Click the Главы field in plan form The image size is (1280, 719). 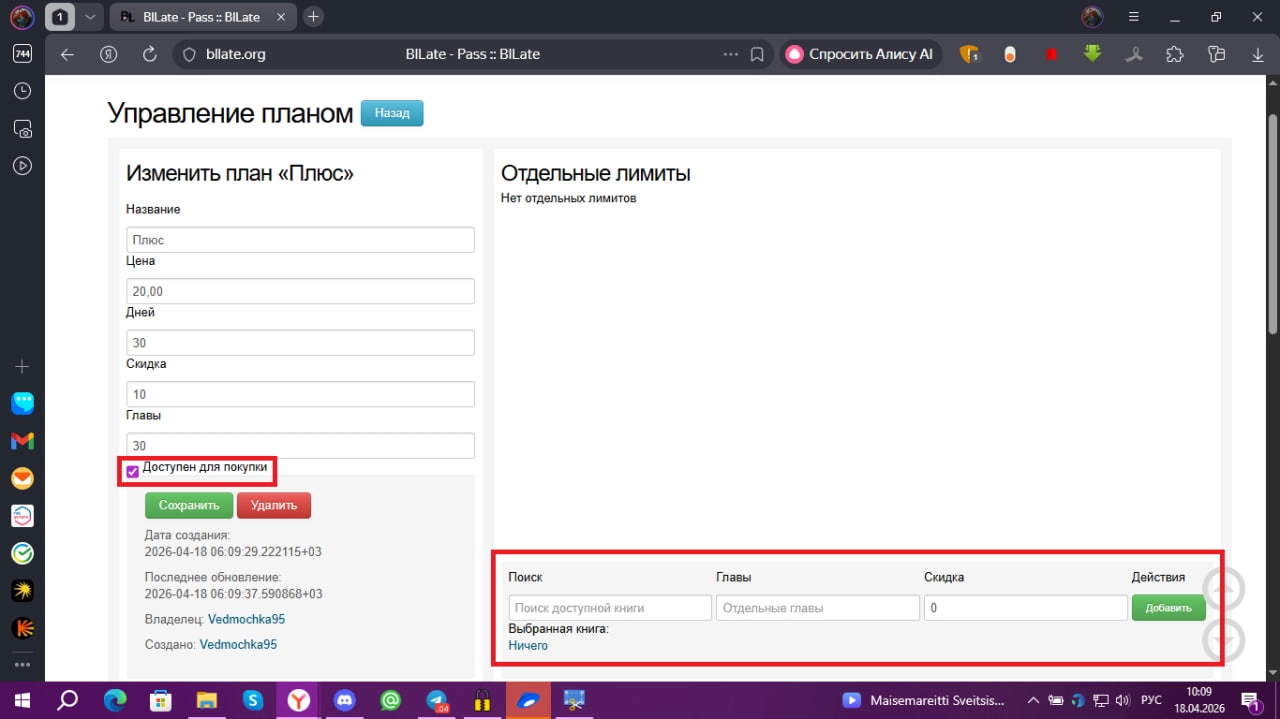(x=300, y=446)
